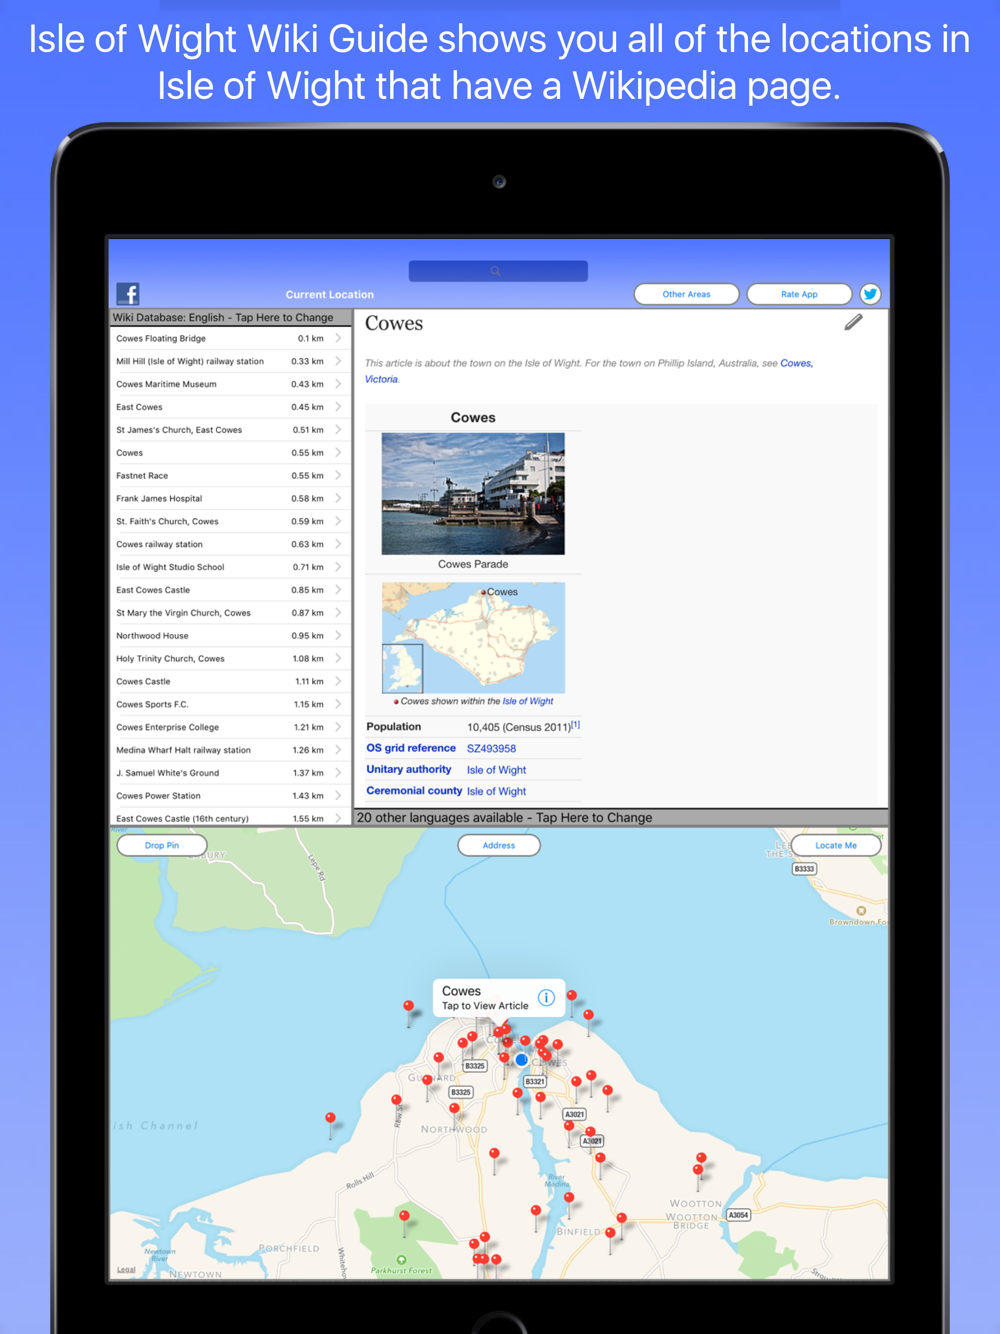Screen dimensions: 1000x1334
Task: Open the Facebook icon link
Action: (x=128, y=293)
